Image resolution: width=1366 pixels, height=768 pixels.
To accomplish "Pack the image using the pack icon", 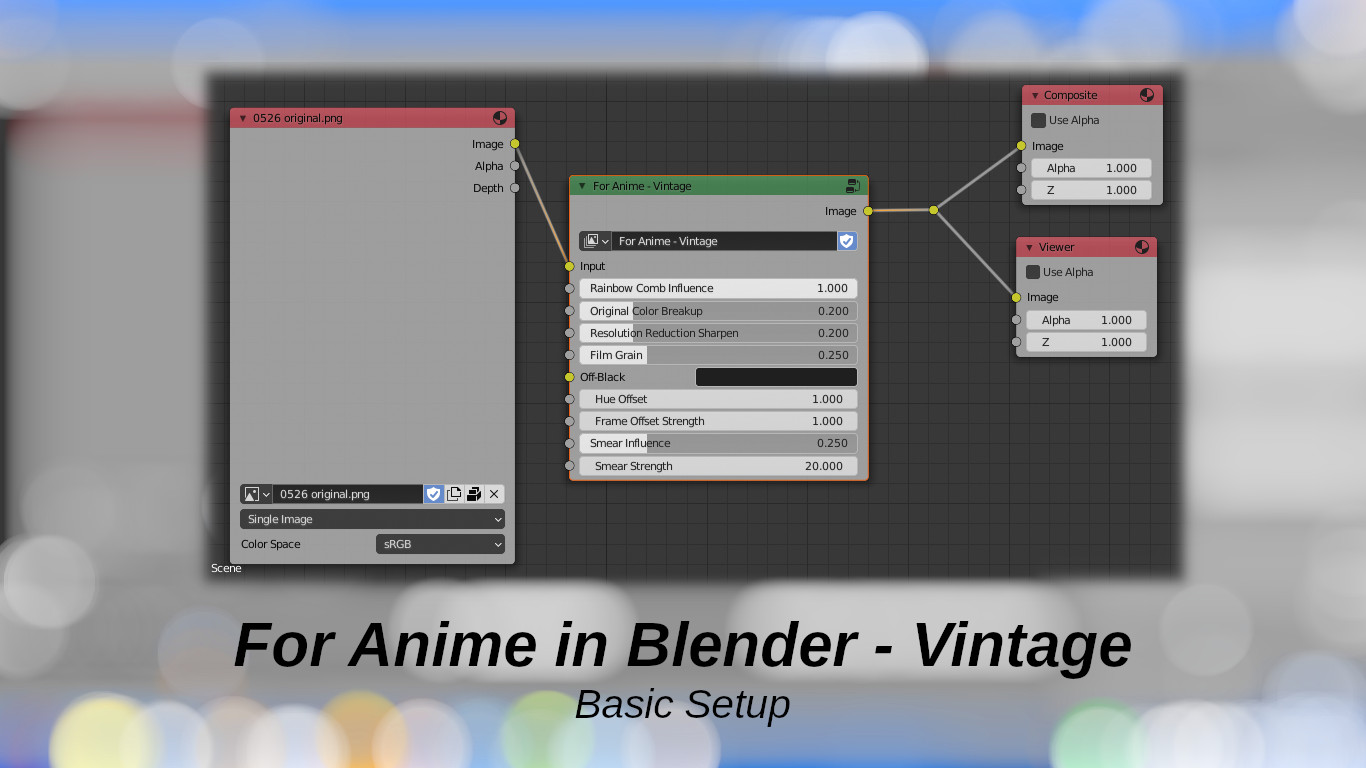I will [x=472, y=493].
